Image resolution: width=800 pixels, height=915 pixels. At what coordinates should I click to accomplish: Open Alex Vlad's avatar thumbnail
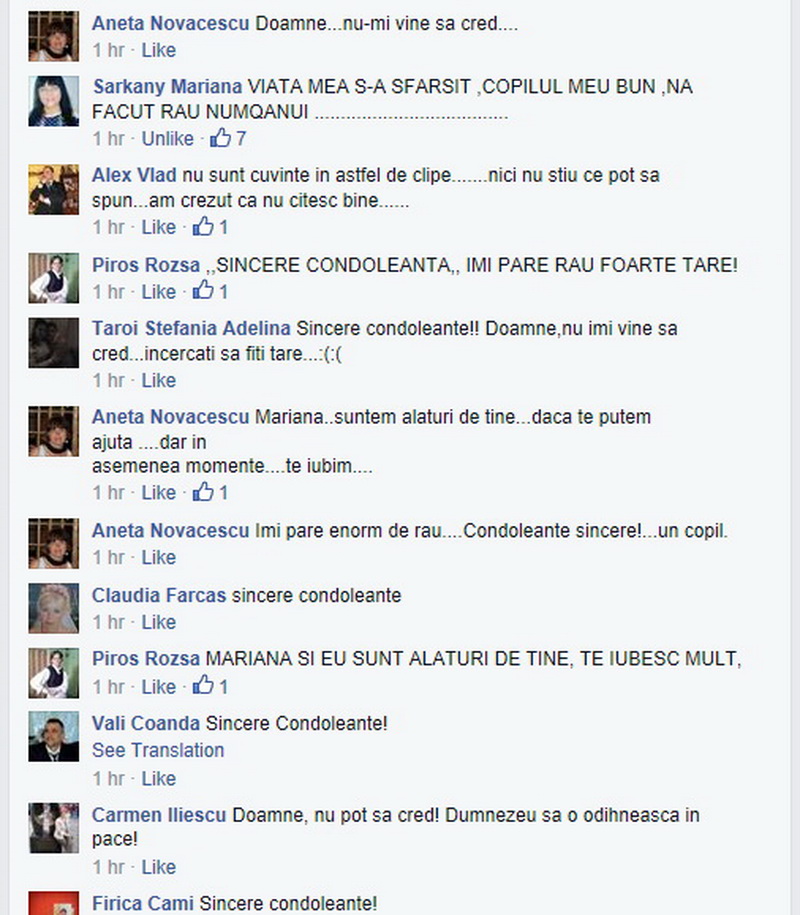click(54, 190)
